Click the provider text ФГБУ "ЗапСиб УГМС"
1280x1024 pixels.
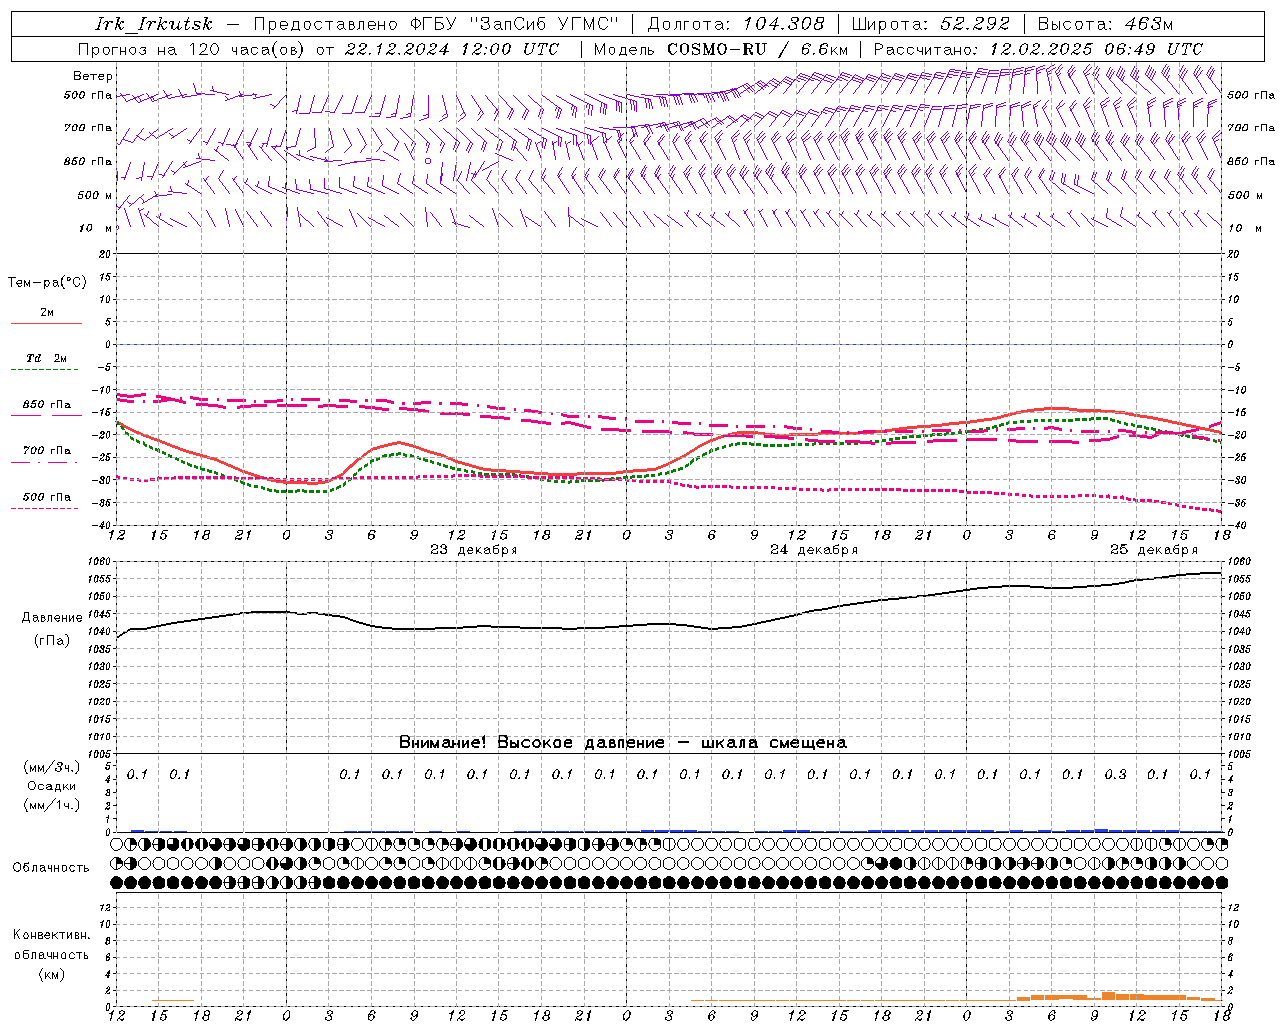pyautogui.click(x=515, y=24)
